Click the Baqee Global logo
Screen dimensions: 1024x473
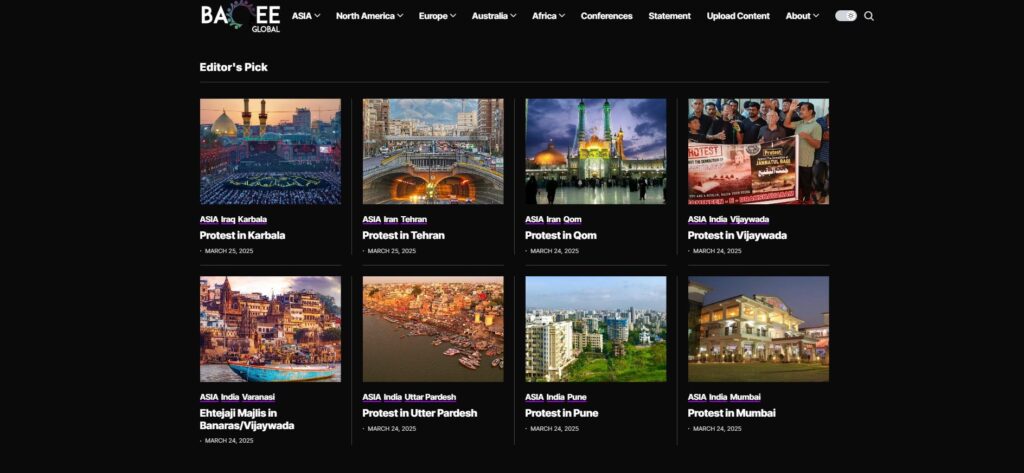240,16
